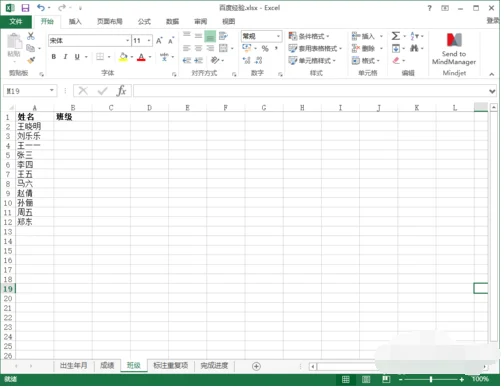This screenshot has height=389, width=504.
Task: Open Sort and Filter
Action: [x=414, y=36]
